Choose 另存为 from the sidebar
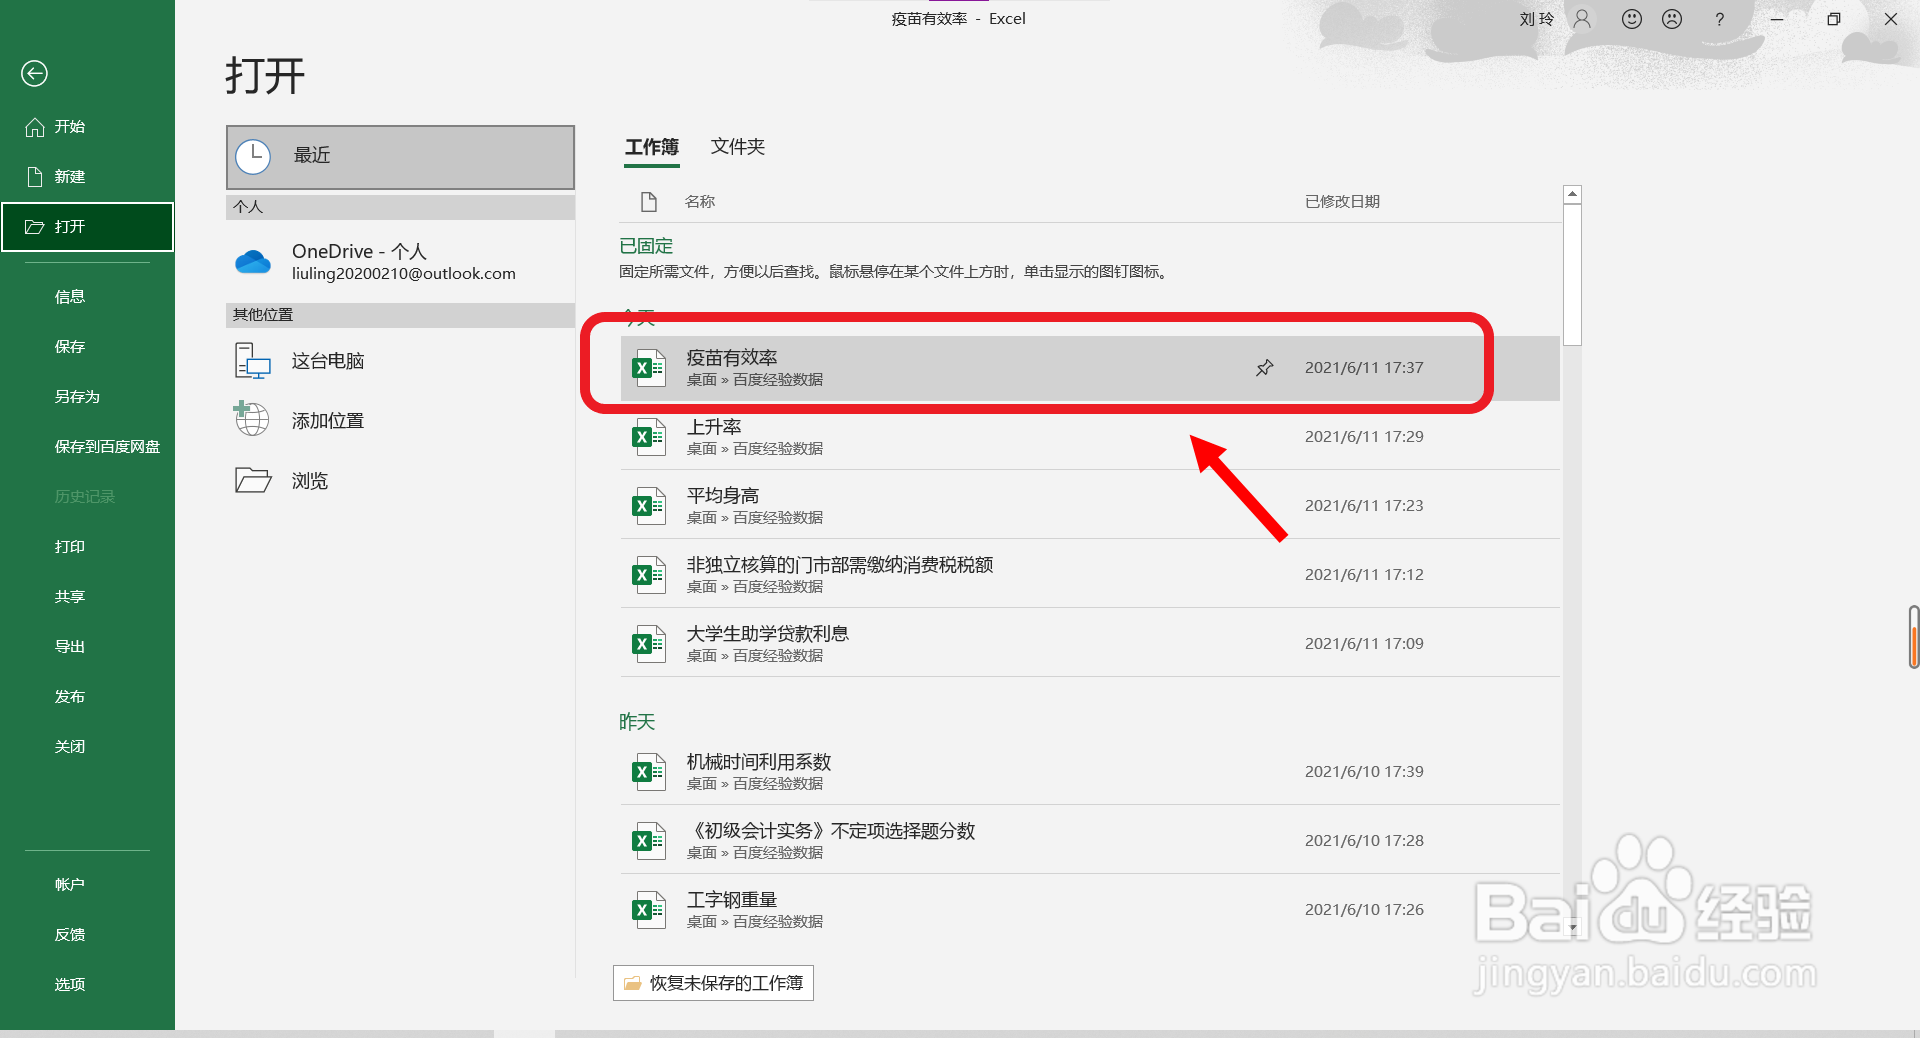This screenshot has width=1920, height=1038. [x=87, y=397]
